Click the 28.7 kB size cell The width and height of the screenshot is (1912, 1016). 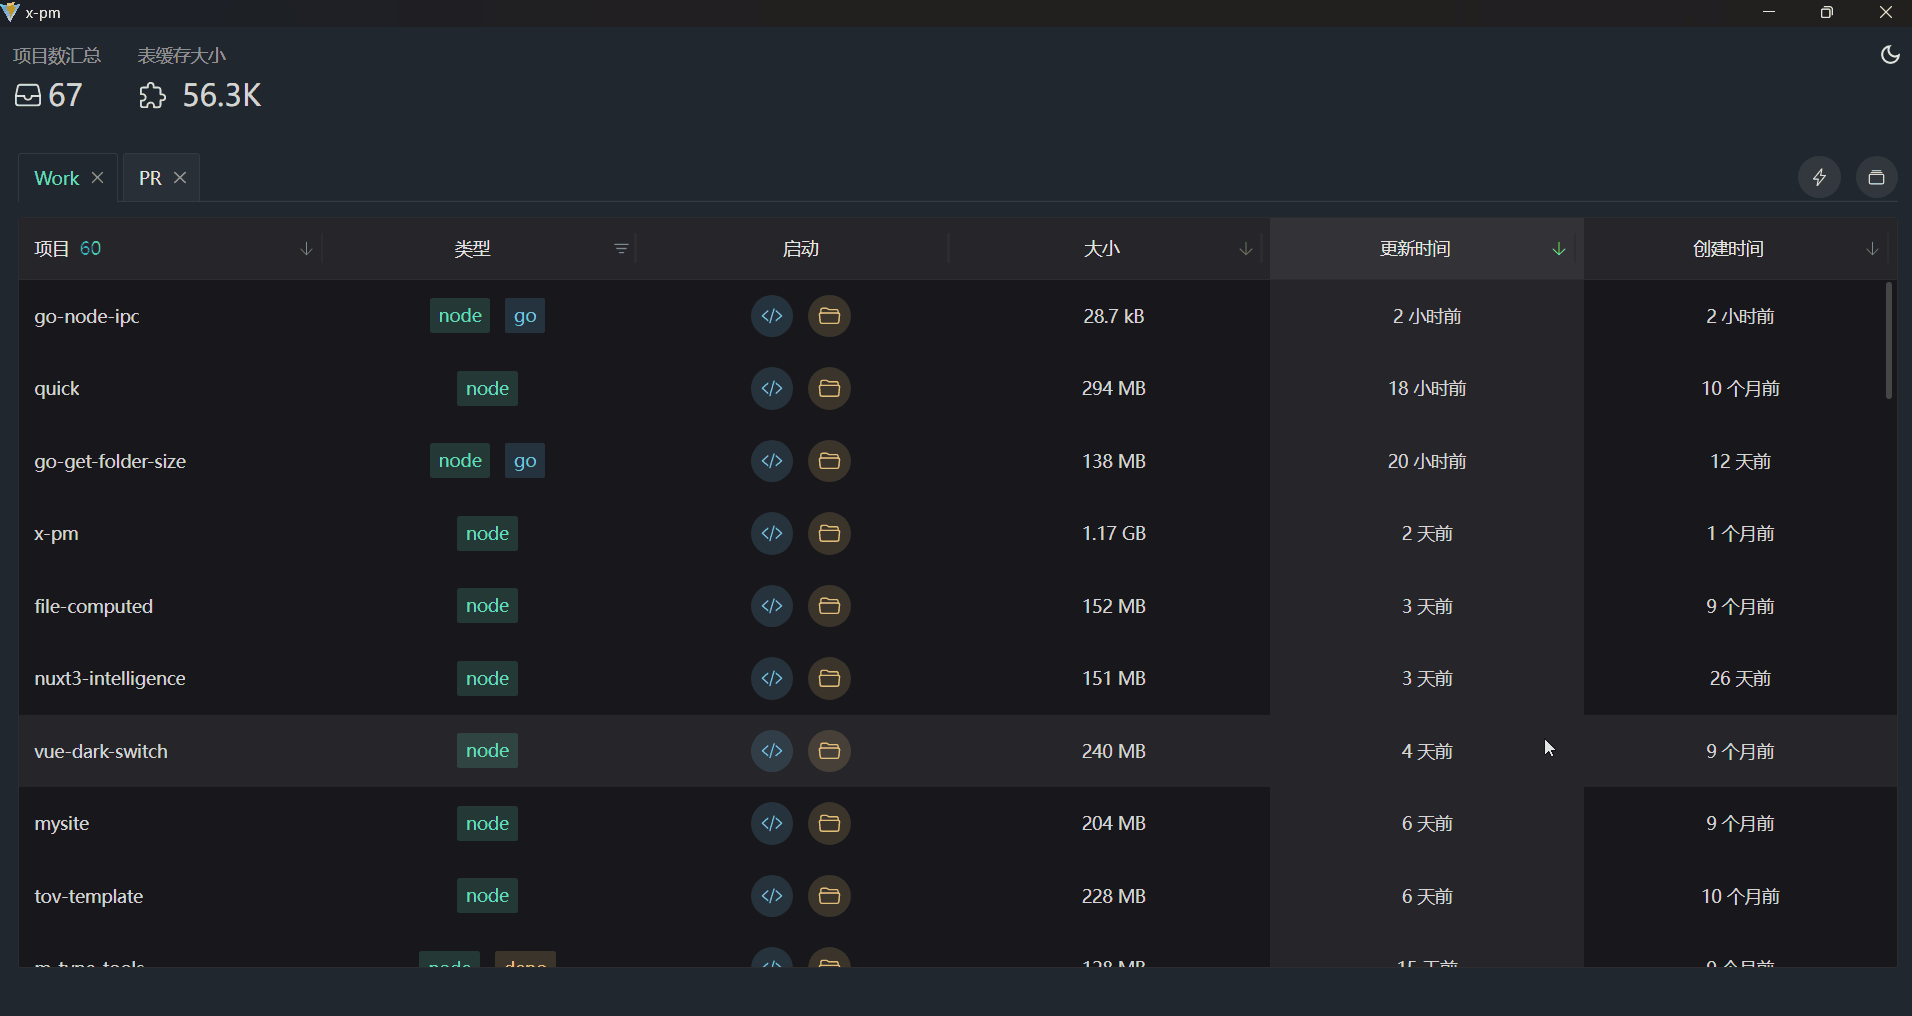tap(1114, 316)
